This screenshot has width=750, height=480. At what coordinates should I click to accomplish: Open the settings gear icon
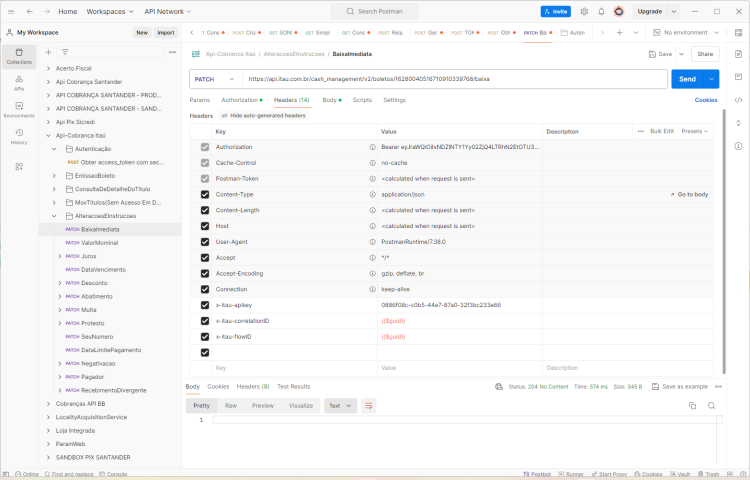click(584, 11)
